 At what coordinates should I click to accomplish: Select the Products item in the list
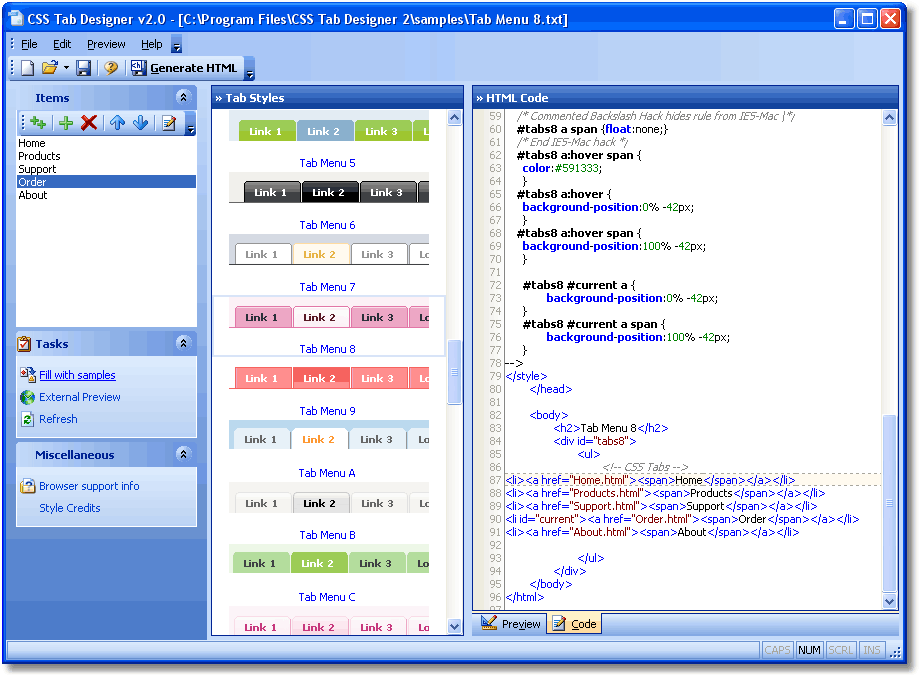(x=39, y=156)
